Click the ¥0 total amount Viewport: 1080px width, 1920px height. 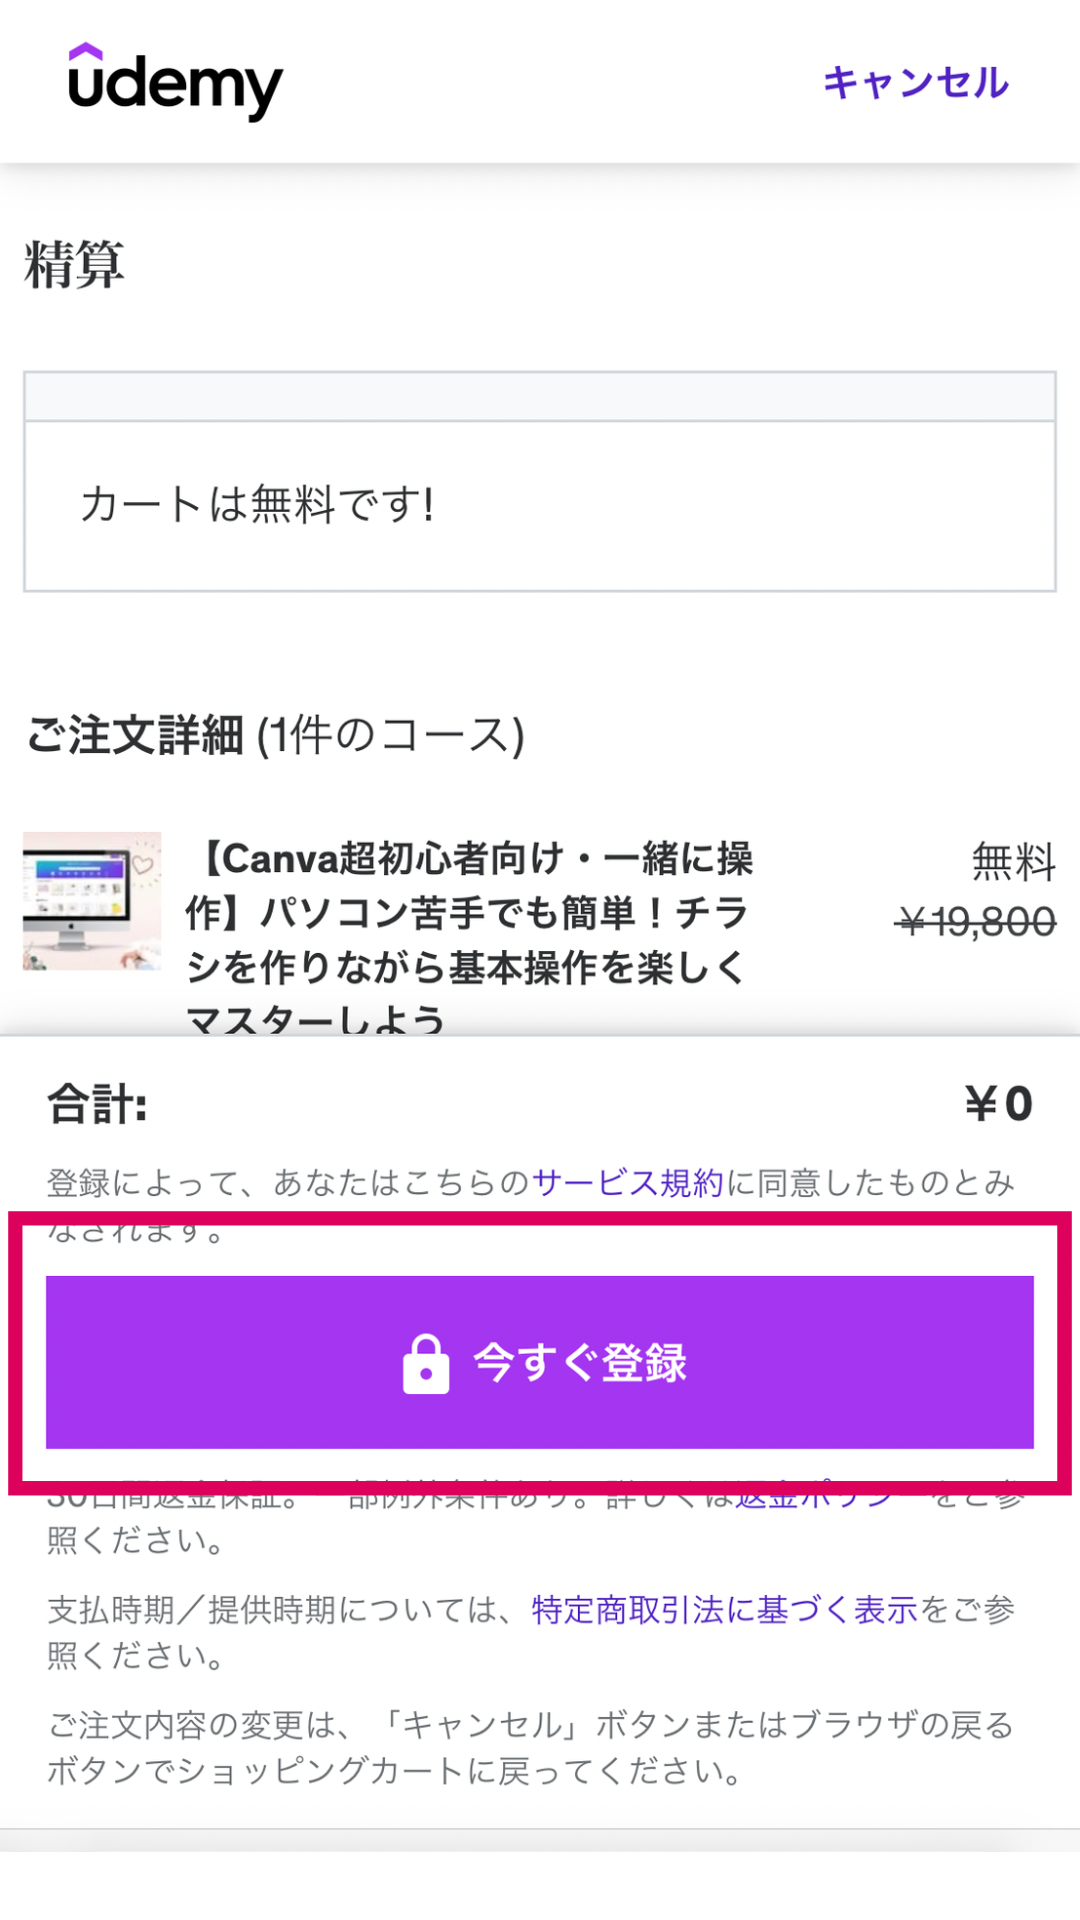click(998, 1104)
